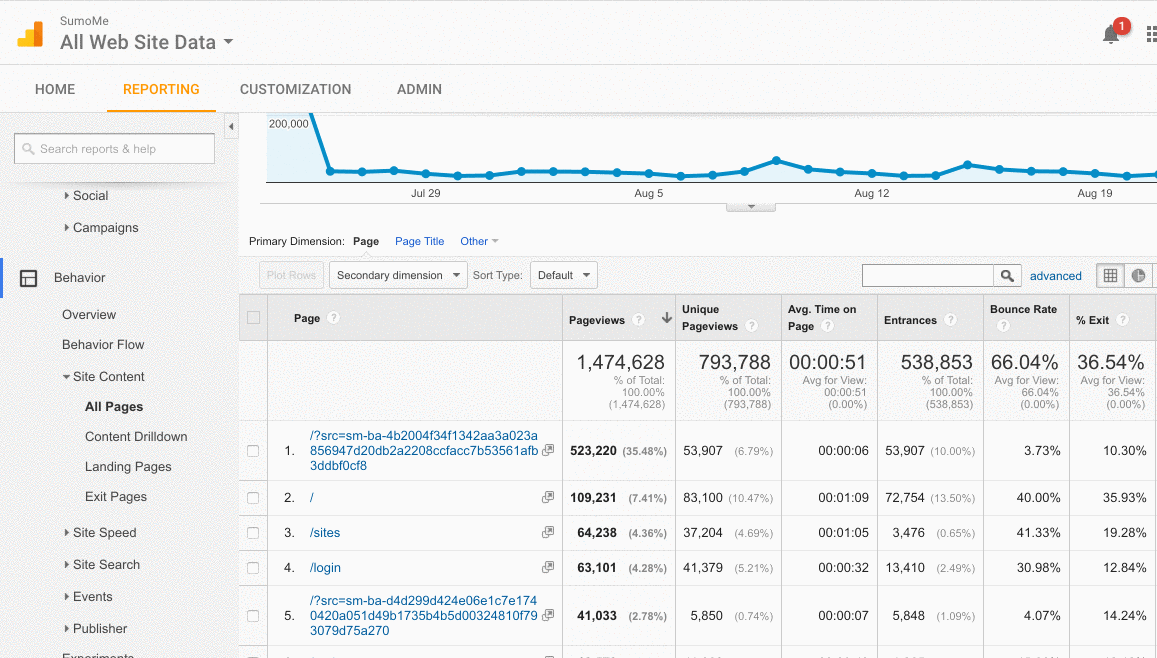Expand the Site Speed section
The image size is (1157, 658).
tap(100, 533)
